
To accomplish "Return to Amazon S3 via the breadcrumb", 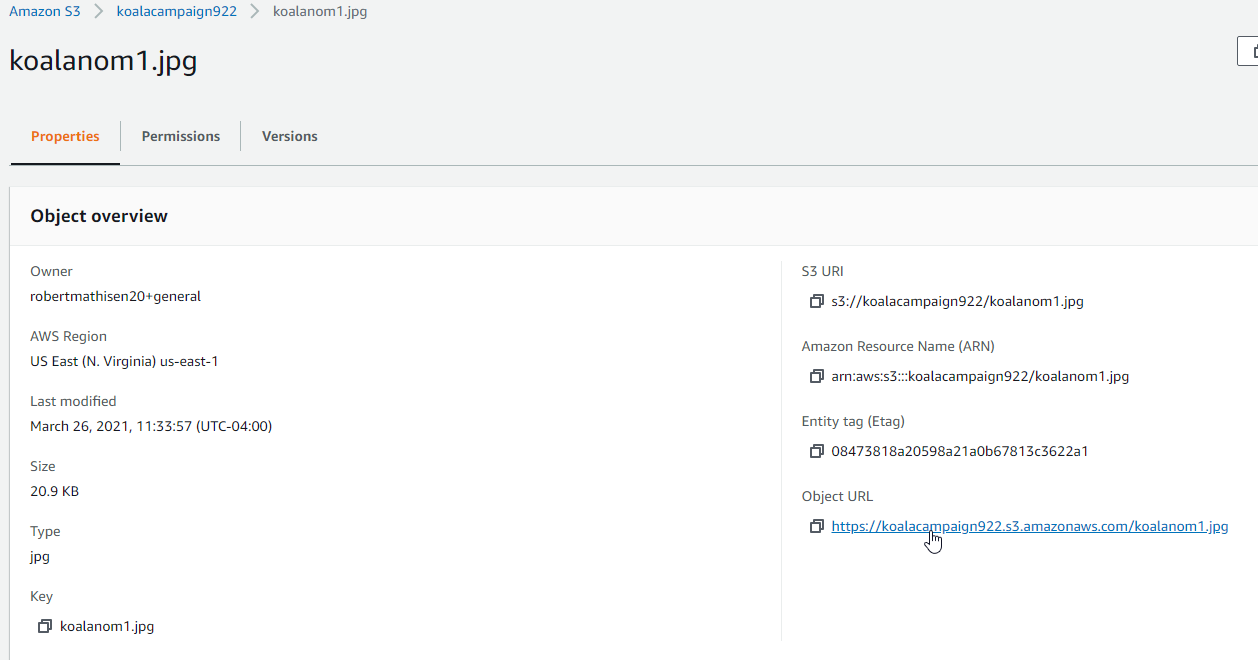I will coord(45,11).
